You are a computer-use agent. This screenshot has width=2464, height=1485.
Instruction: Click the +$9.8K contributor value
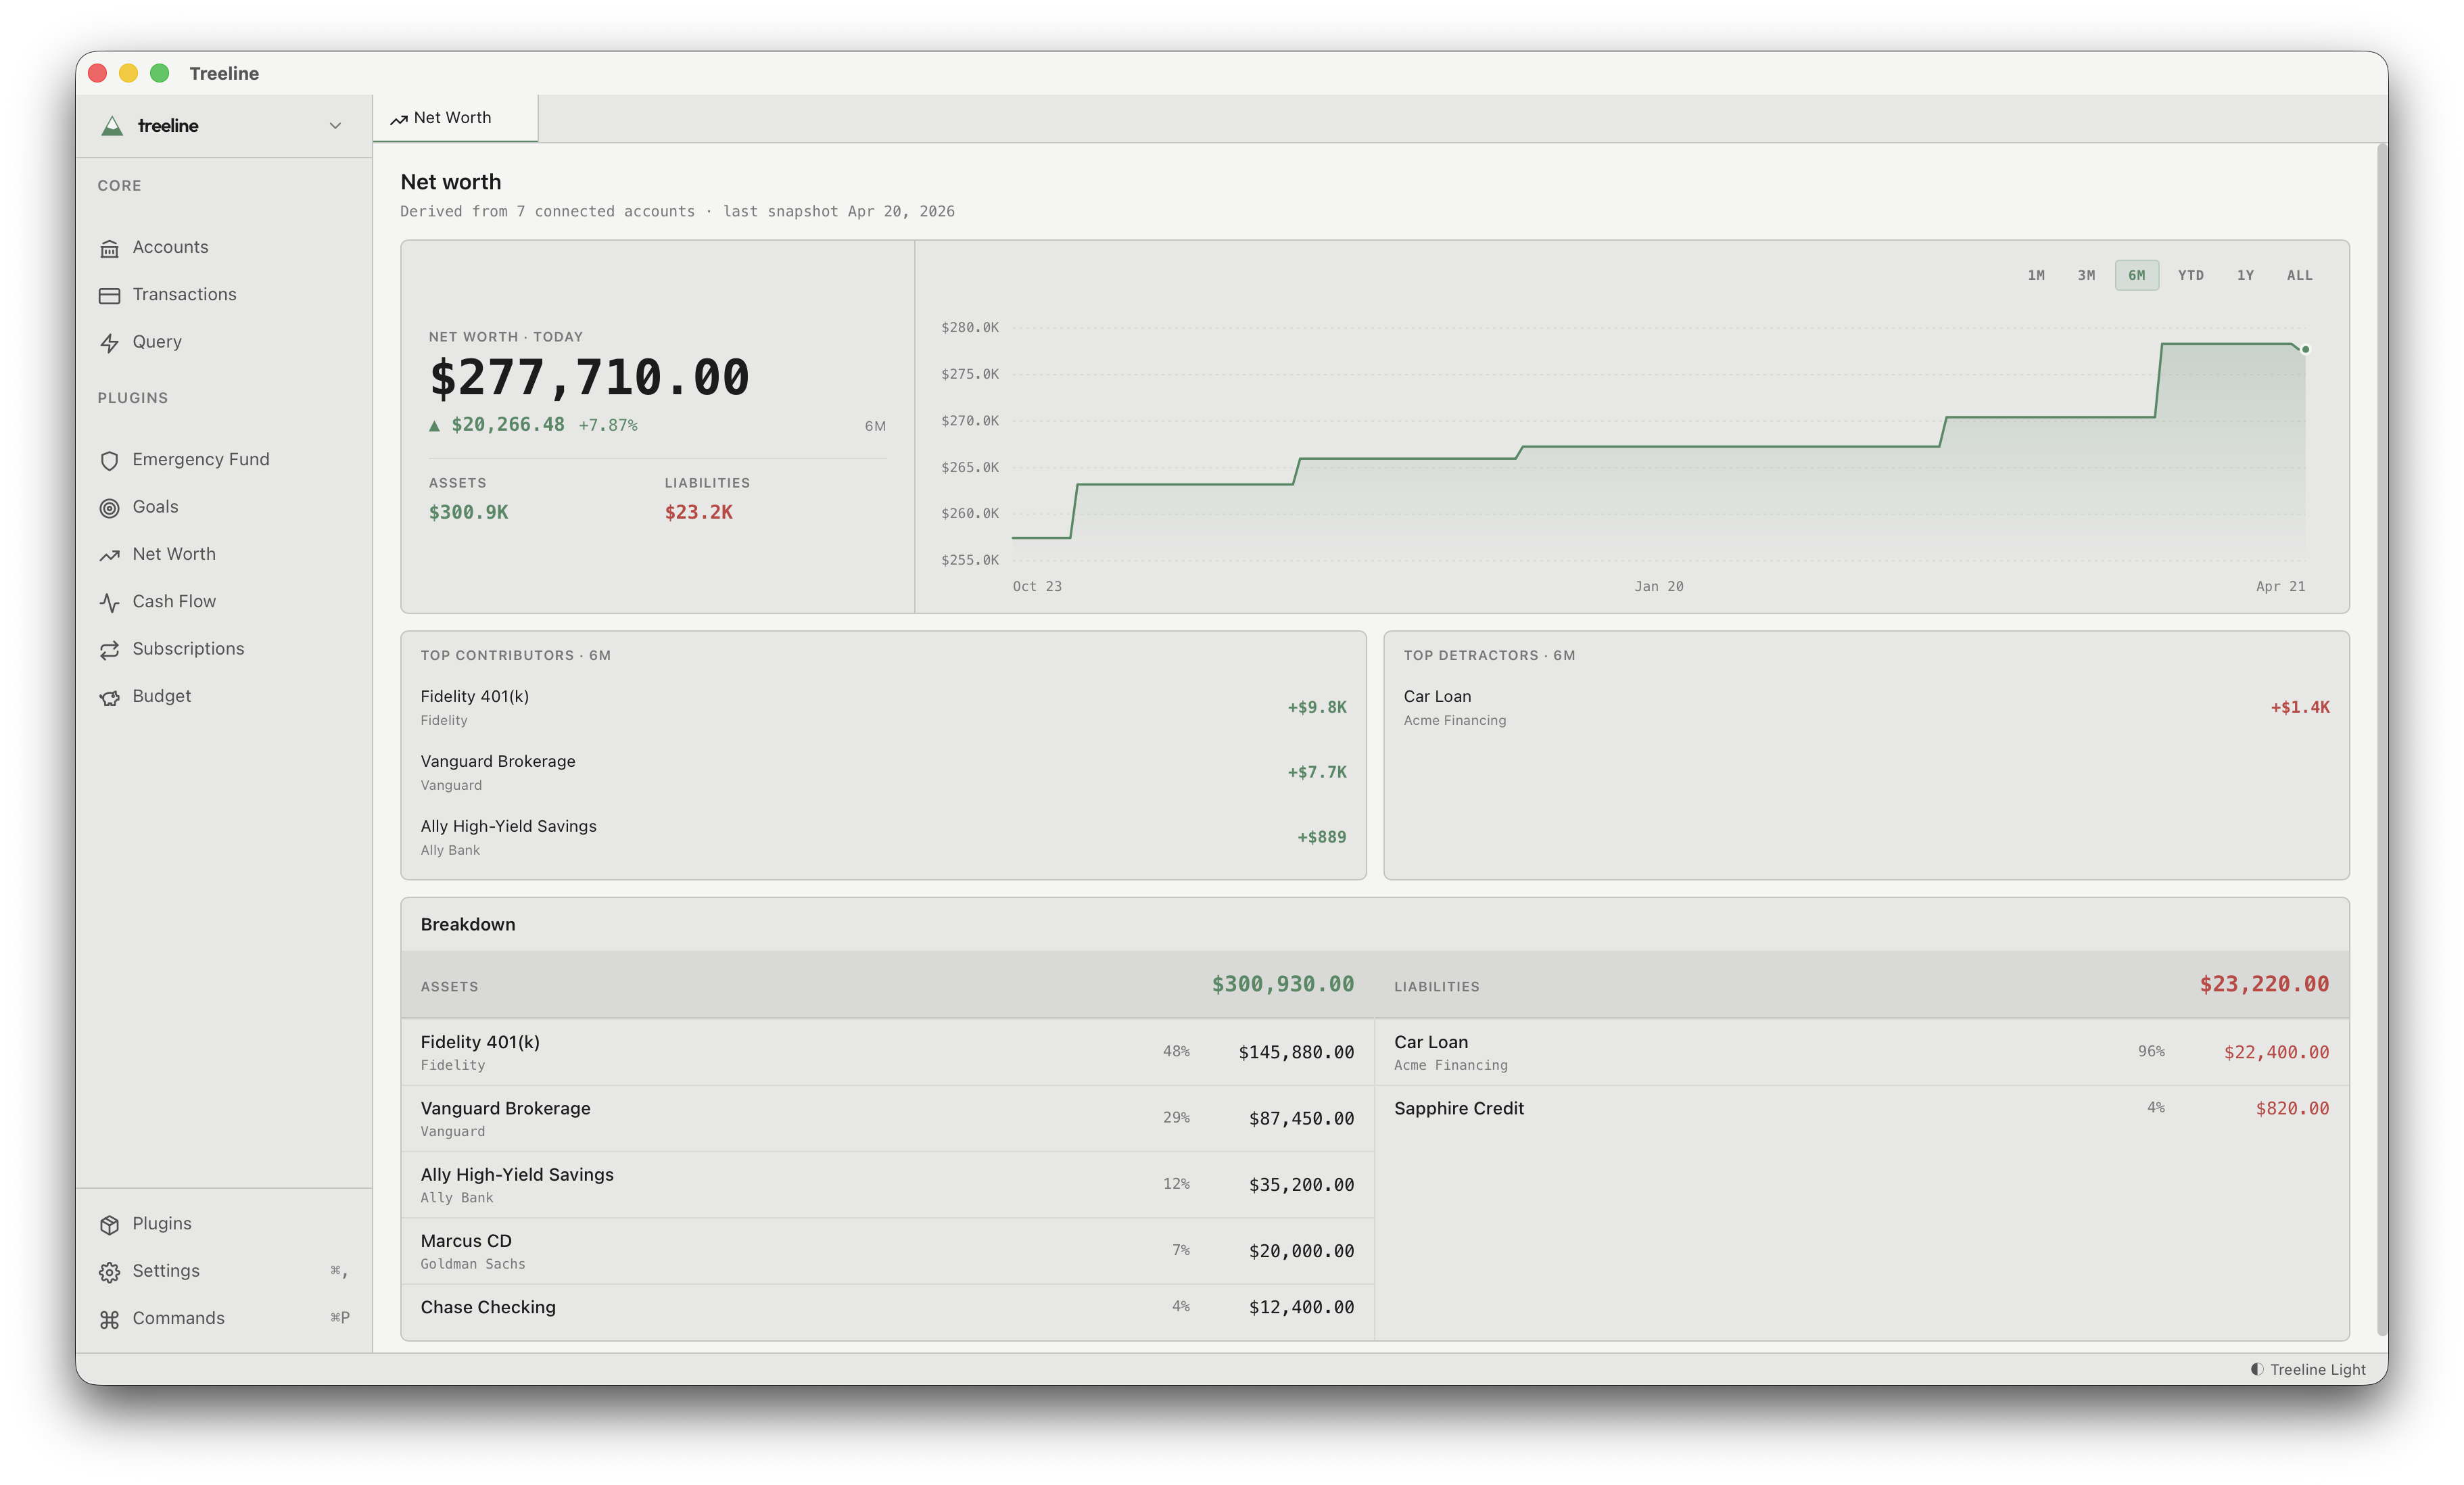[x=1317, y=707]
